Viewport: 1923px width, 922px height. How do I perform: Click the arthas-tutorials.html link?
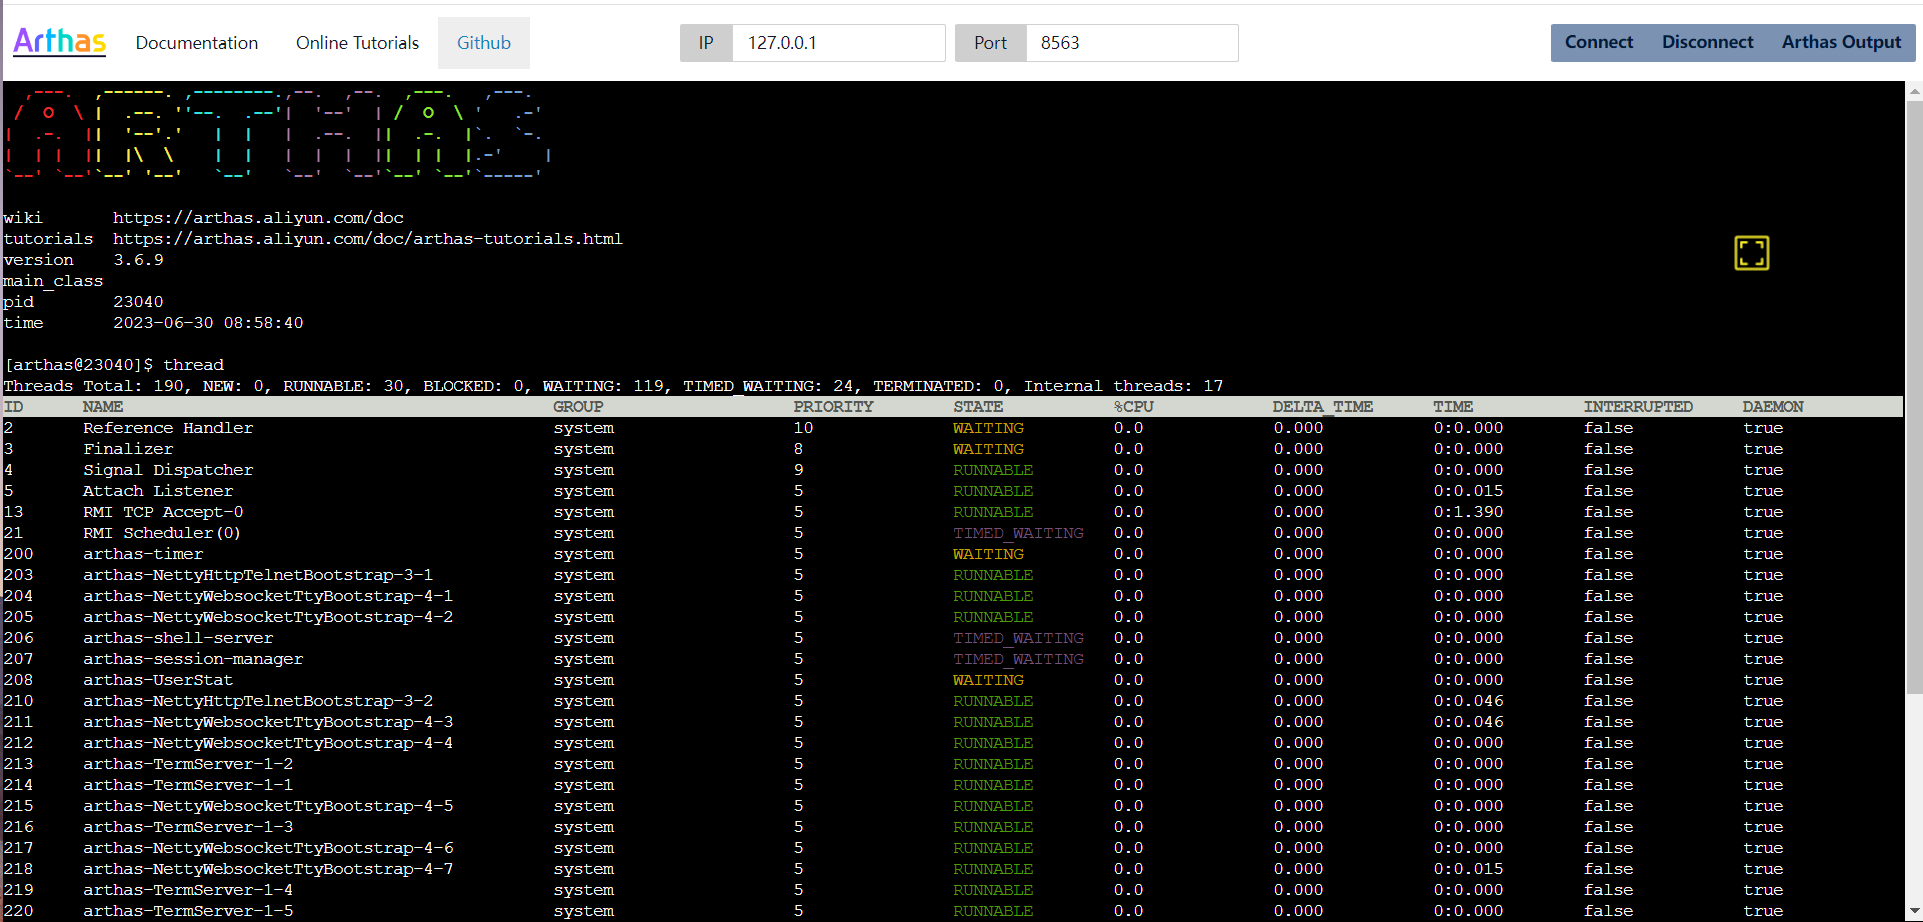pos(368,238)
